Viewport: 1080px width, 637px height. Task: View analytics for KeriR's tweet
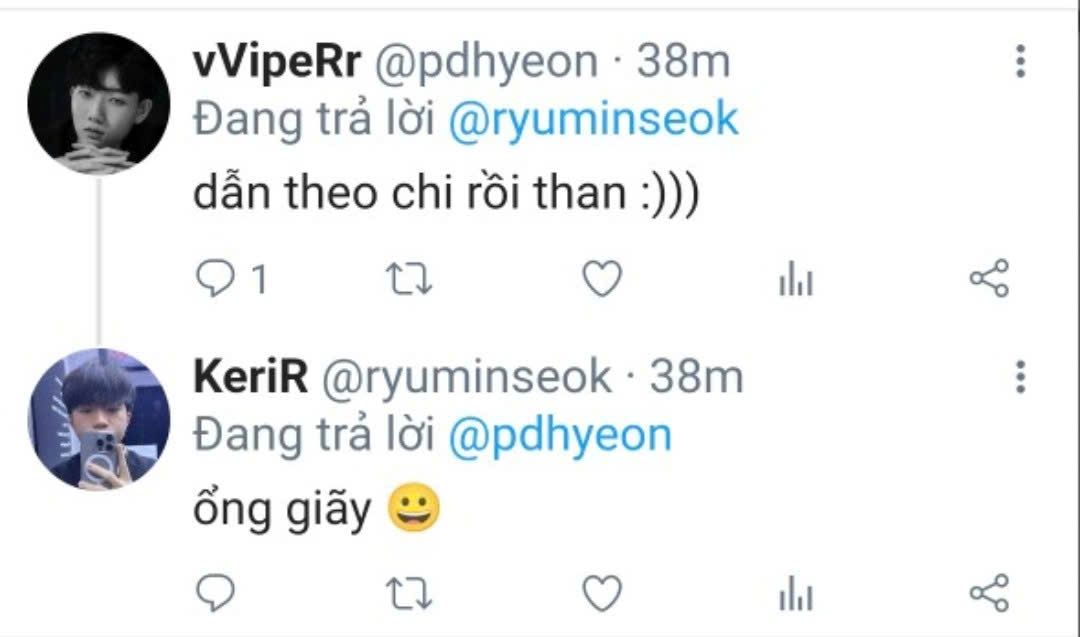796,594
